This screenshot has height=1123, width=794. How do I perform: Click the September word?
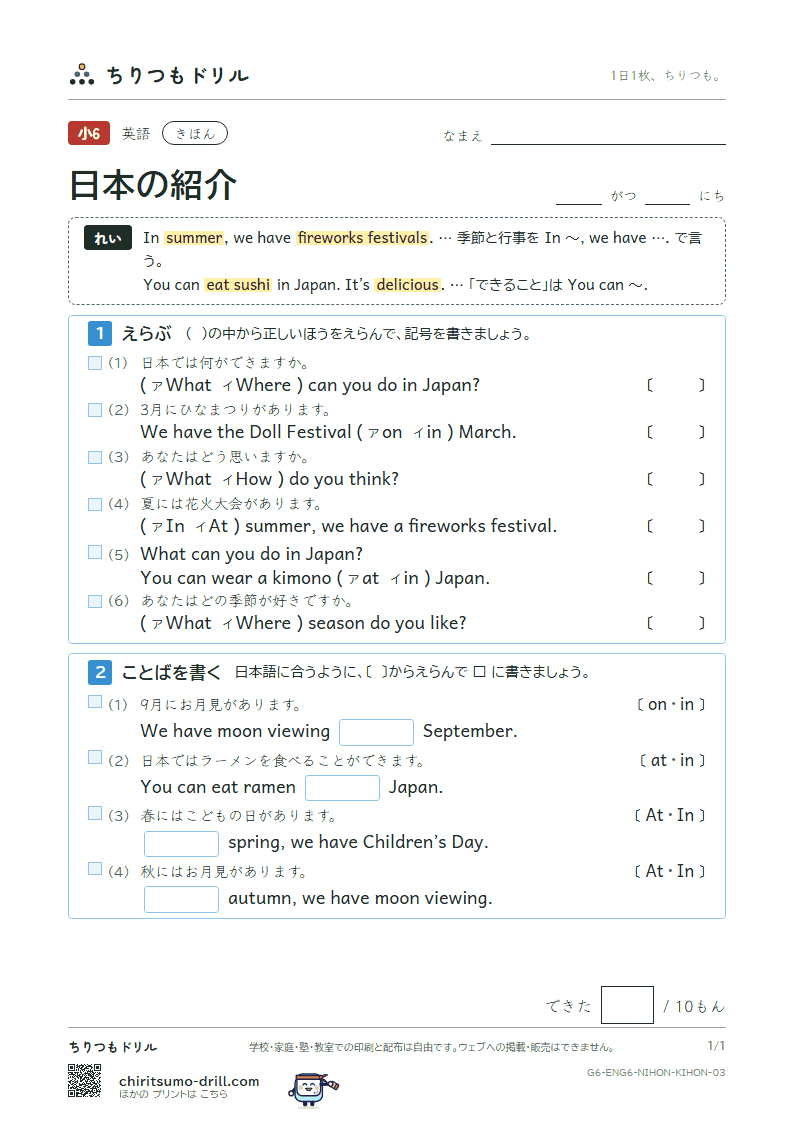(x=470, y=731)
